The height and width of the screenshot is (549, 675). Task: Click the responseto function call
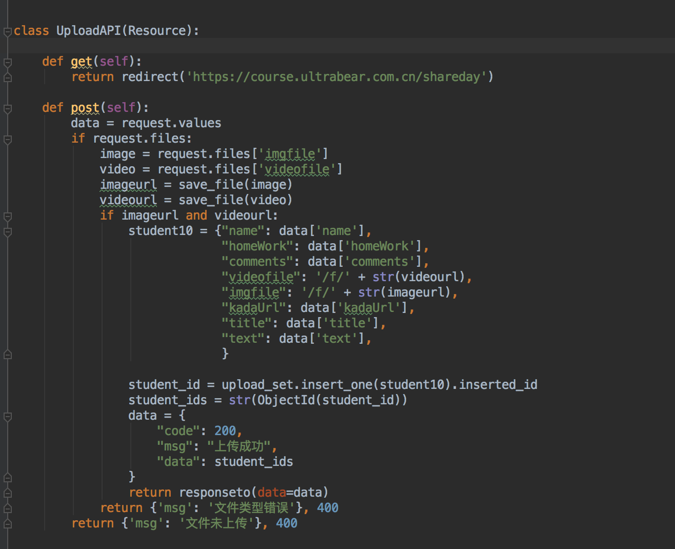[214, 492]
